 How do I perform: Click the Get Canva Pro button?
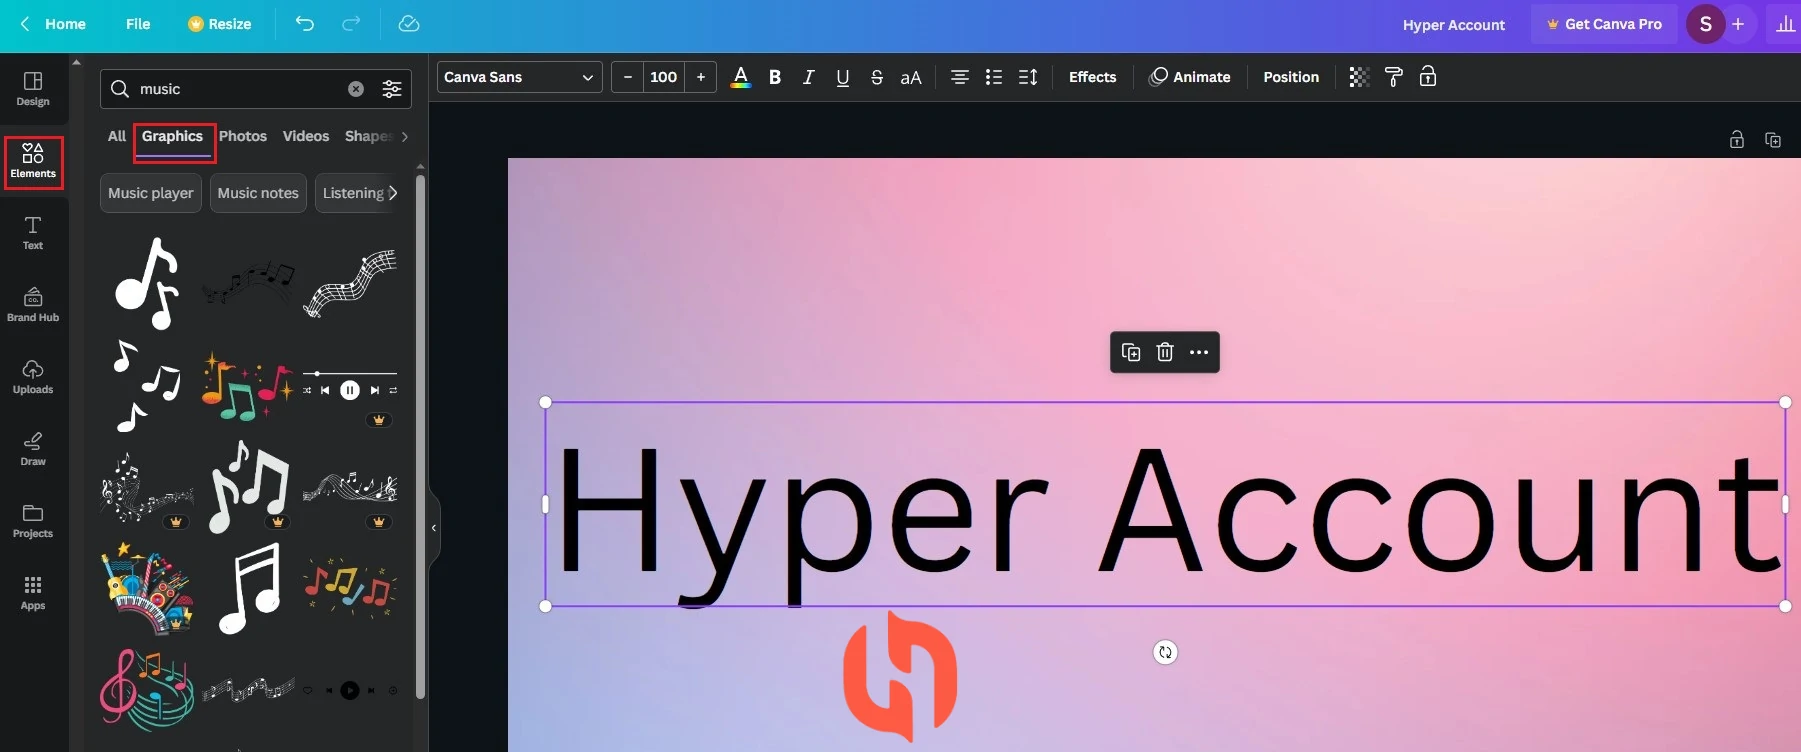[x=1604, y=24]
